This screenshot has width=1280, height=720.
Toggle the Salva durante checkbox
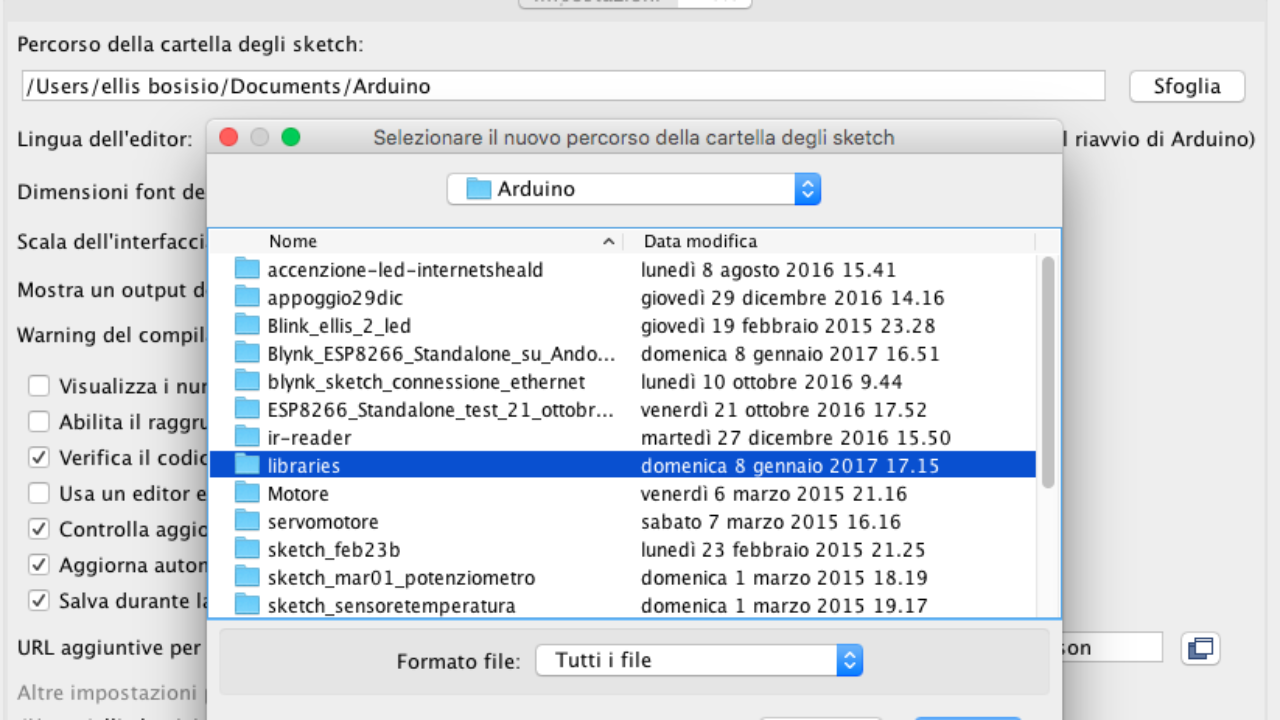(39, 601)
